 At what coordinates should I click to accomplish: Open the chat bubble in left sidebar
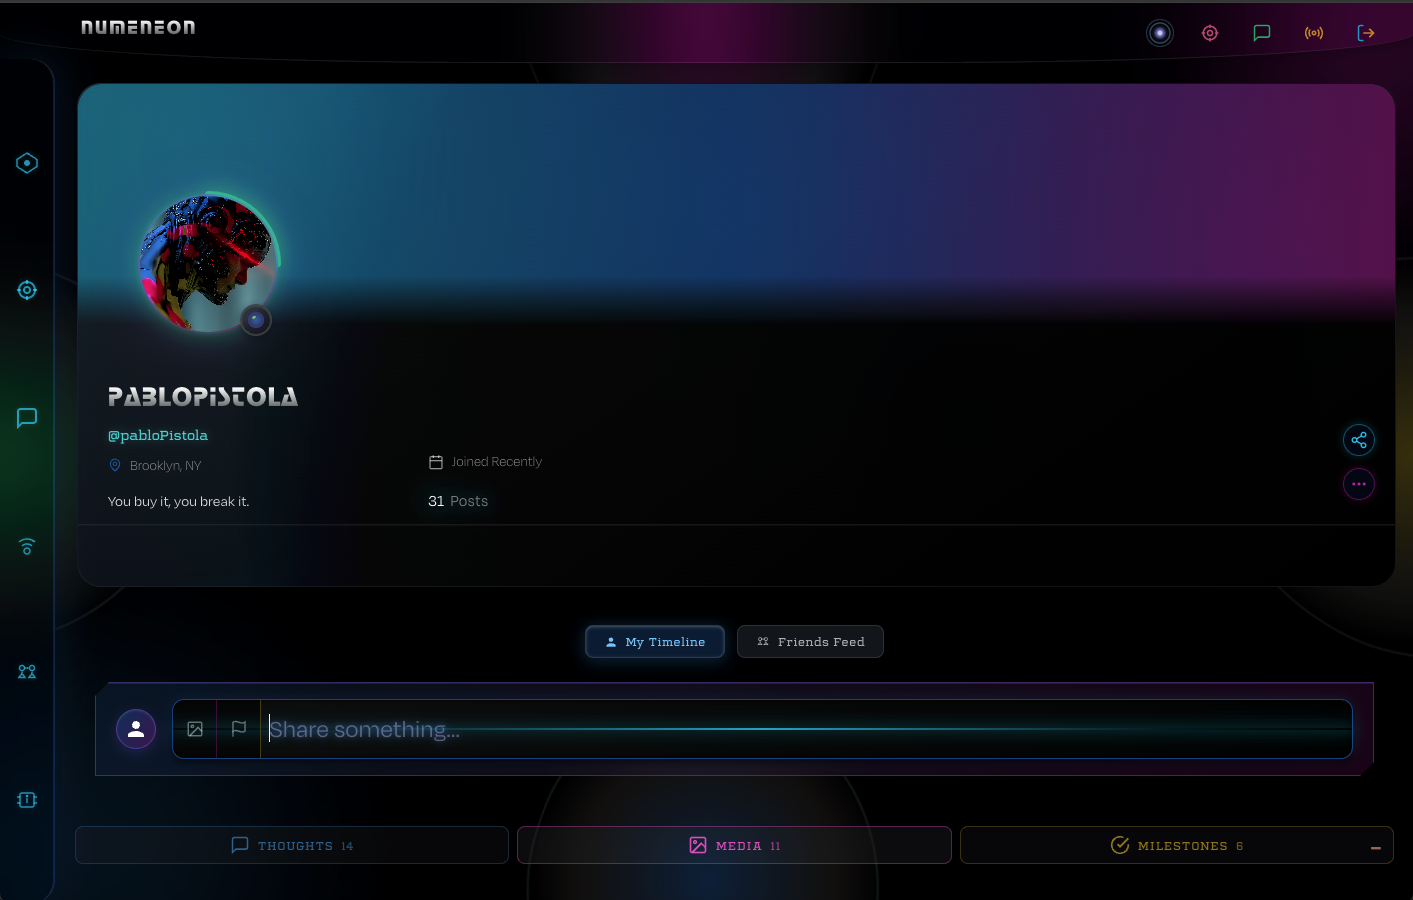pos(27,418)
